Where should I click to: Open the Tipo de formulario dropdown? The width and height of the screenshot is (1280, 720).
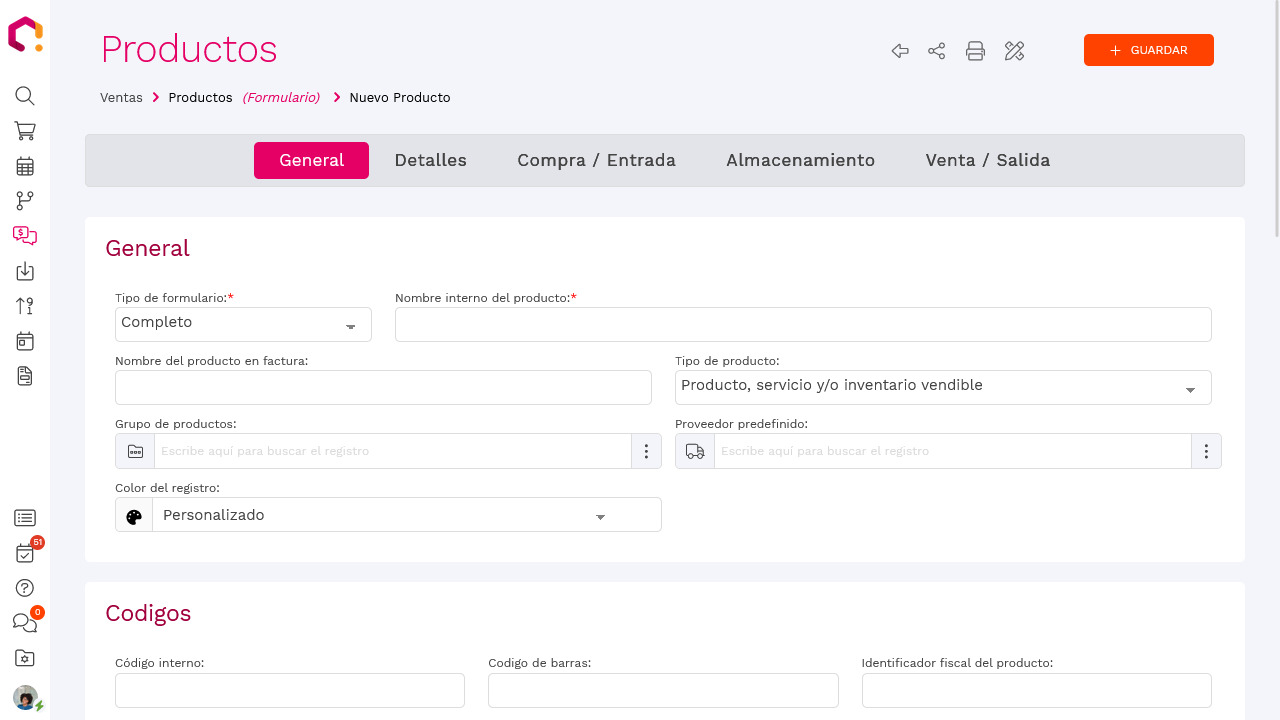point(243,324)
